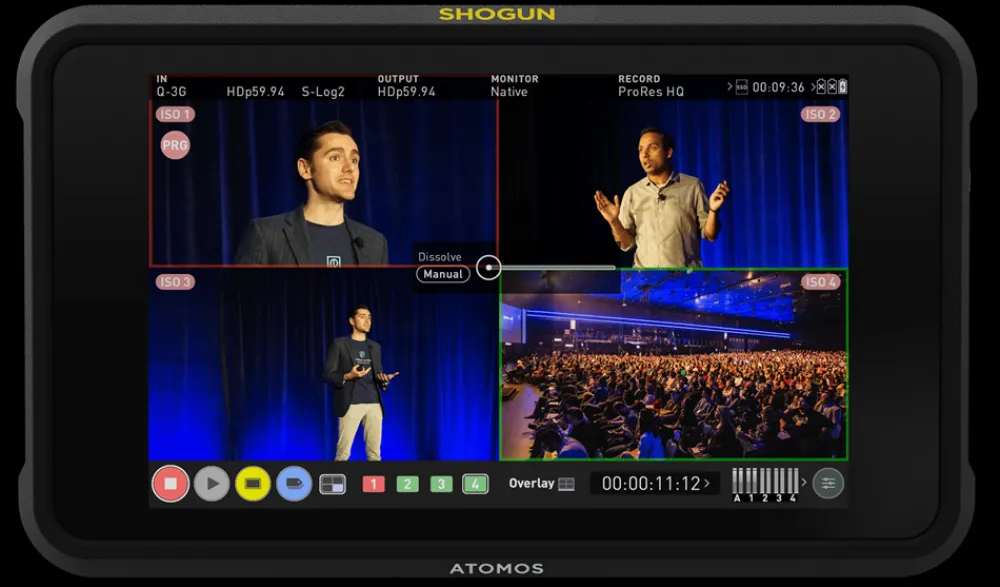This screenshot has width=1000, height=587.
Task: Select the ISO 3 full-body feed
Action: pyautogui.click(x=324, y=364)
